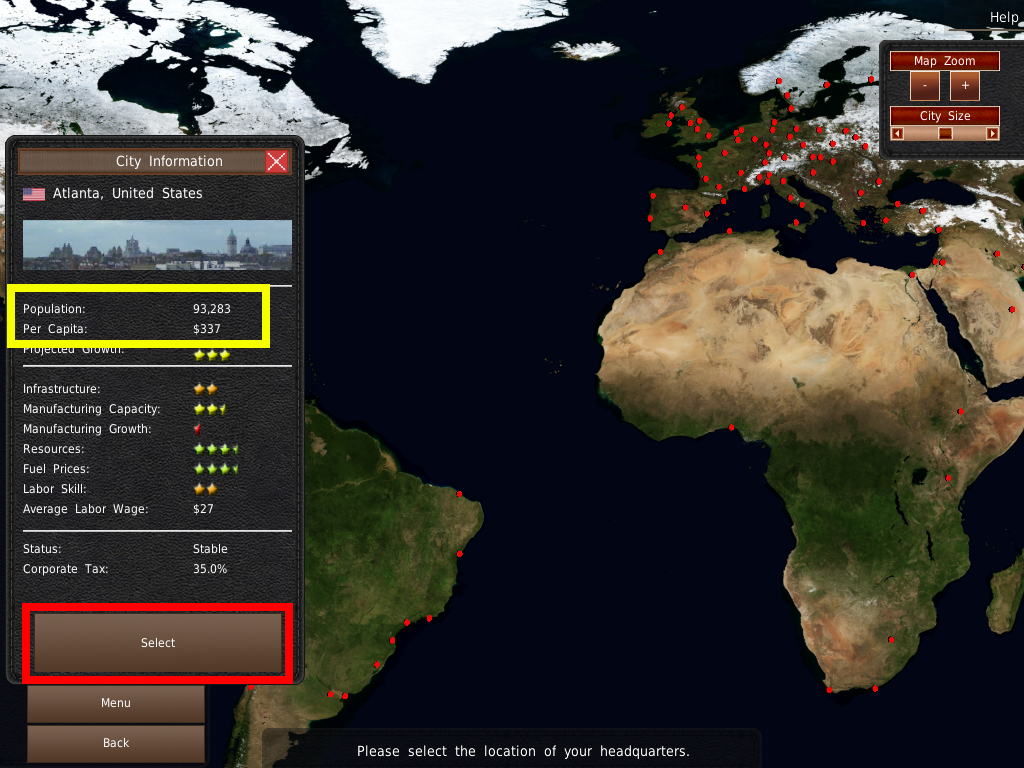Screen dimensions: 1024x768
Task: Select the city dot at Brazil's northeastern tip
Action: tap(459, 494)
